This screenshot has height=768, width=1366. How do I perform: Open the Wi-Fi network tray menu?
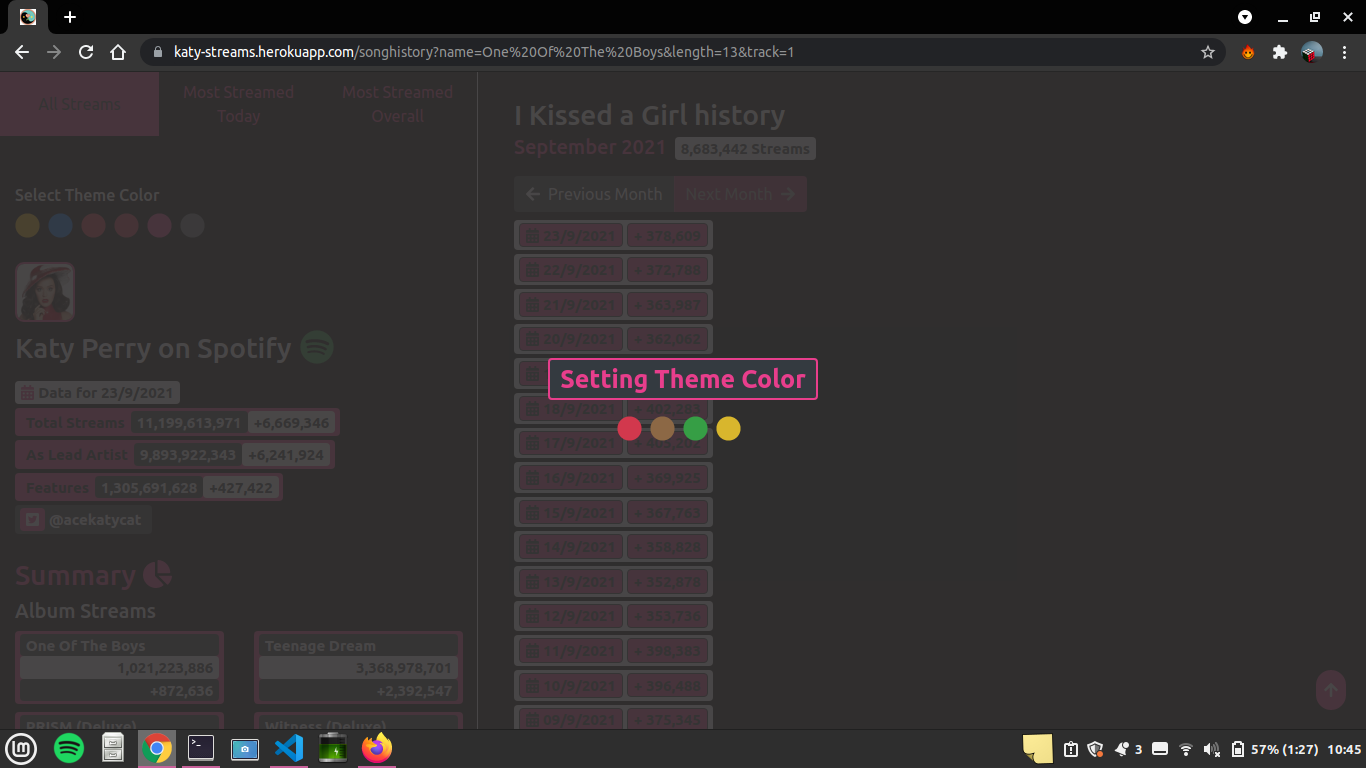click(x=1186, y=749)
